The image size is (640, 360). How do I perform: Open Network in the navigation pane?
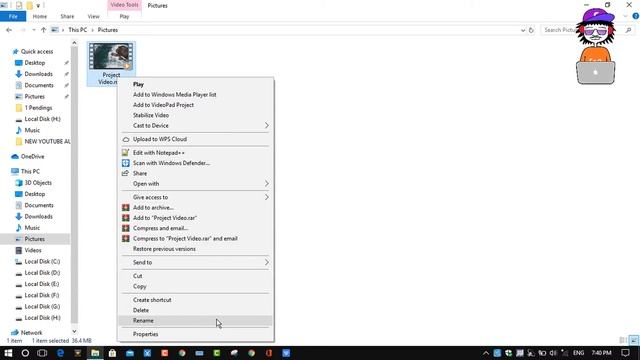(x=31, y=333)
